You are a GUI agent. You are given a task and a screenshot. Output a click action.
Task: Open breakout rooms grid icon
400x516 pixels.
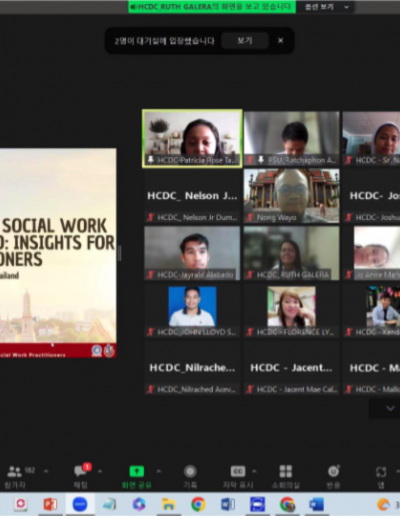click(286, 471)
